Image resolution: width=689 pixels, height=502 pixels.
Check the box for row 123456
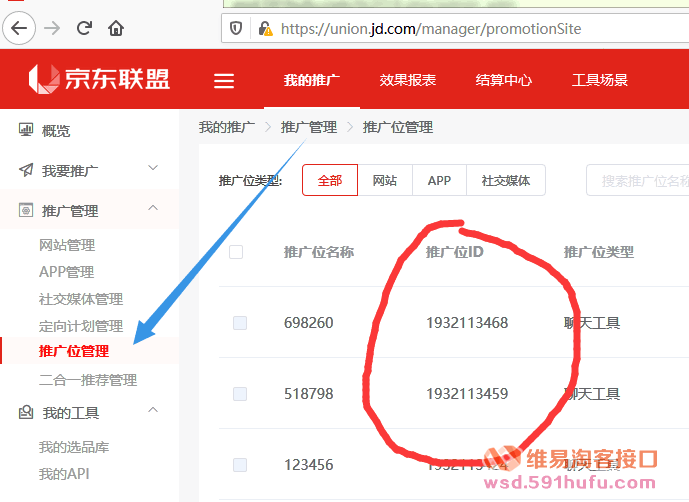tap(240, 465)
